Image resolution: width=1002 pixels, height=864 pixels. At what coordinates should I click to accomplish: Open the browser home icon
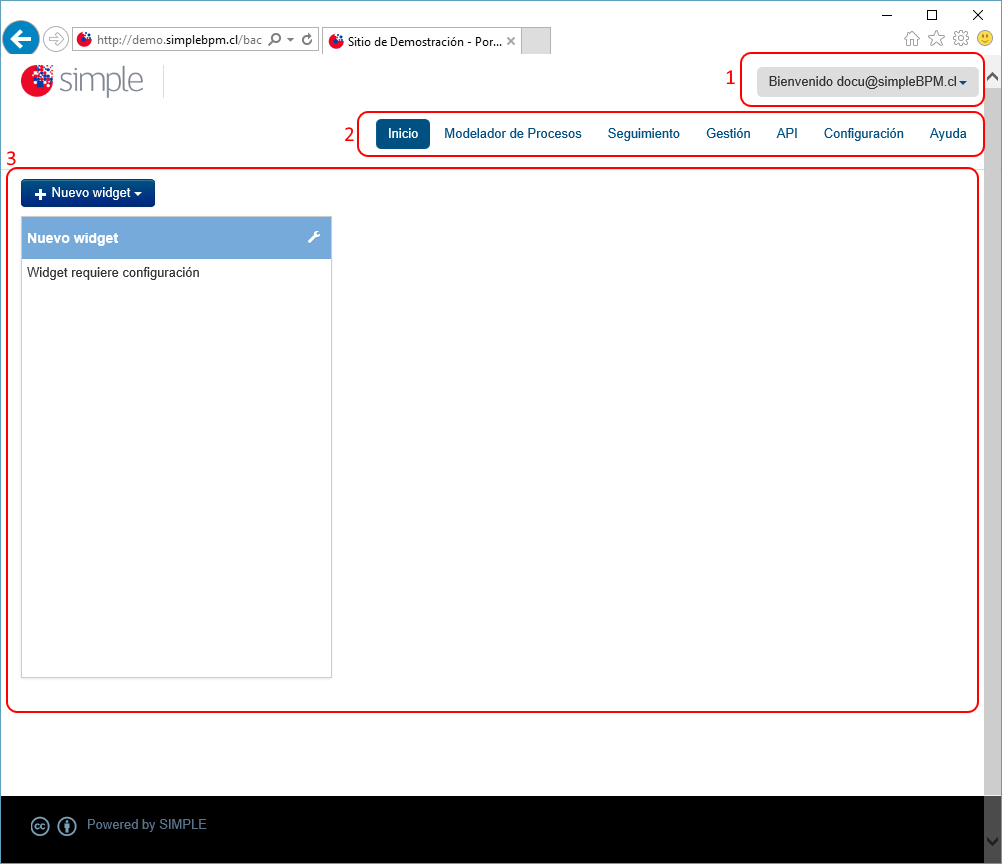(912, 39)
